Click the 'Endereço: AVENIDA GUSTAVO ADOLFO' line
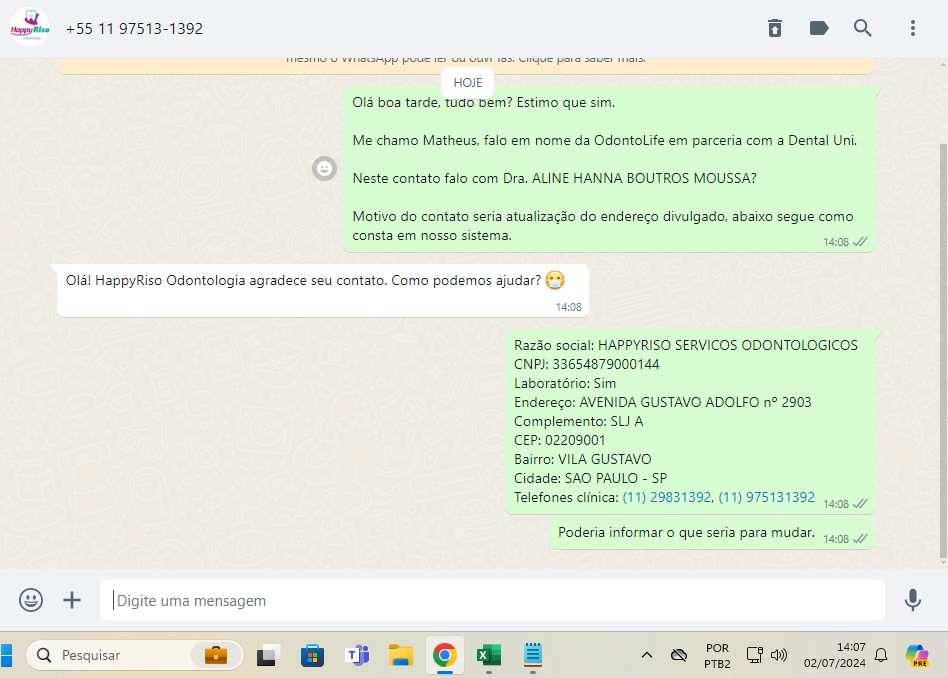 click(663, 402)
